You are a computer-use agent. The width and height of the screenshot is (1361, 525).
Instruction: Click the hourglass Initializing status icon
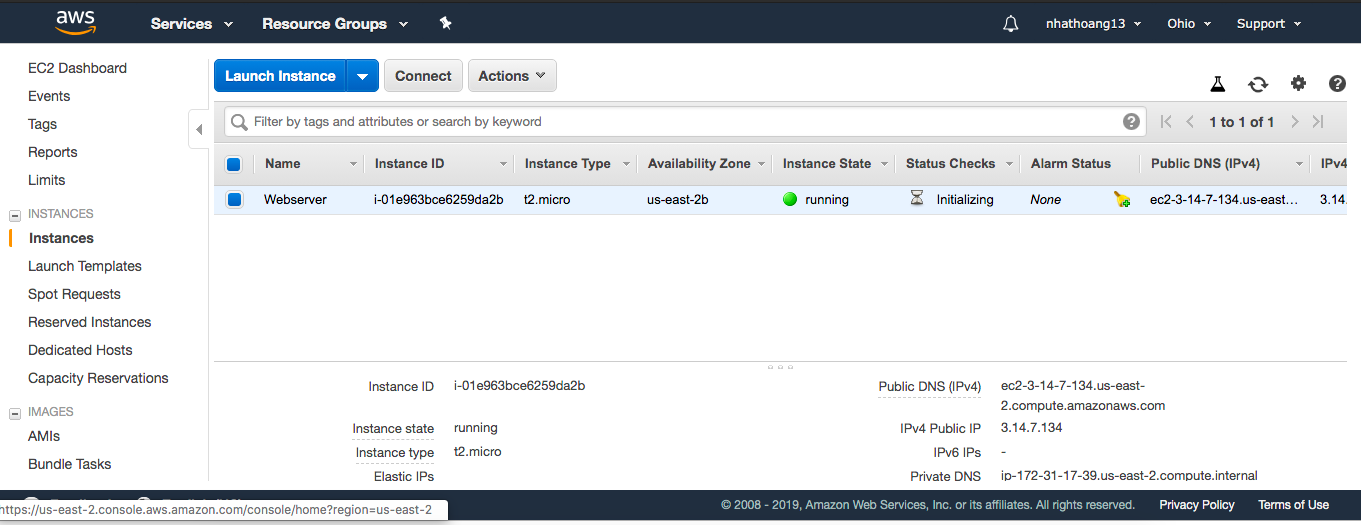click(x=917, y=199)
